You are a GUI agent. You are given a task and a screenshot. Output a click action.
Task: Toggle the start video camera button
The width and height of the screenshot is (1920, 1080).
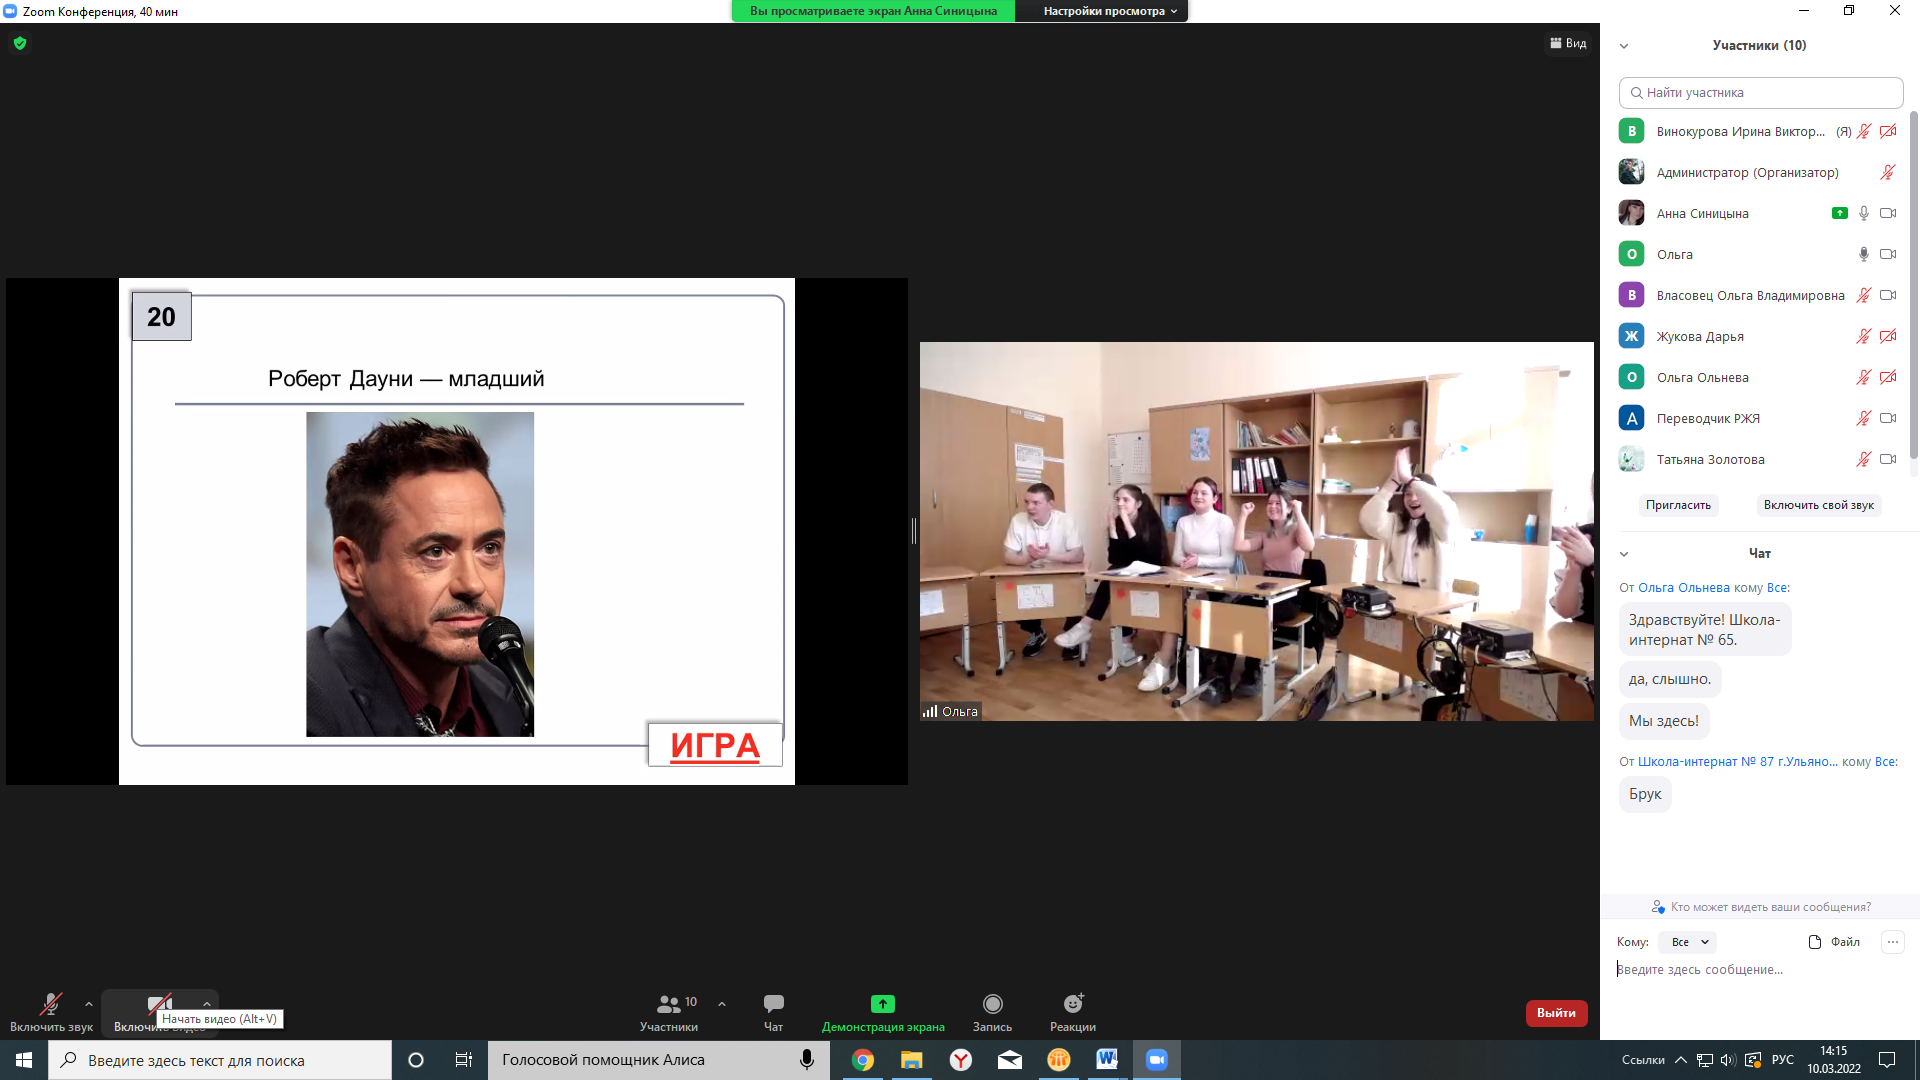(159, 1004)
